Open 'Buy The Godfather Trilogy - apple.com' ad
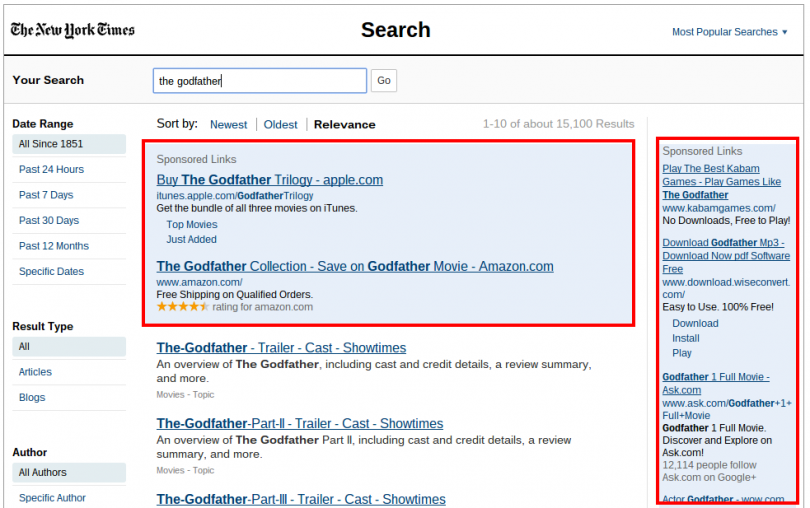This screenshot has width=810, height=508. pyautogui.click(x=270, y=180)
